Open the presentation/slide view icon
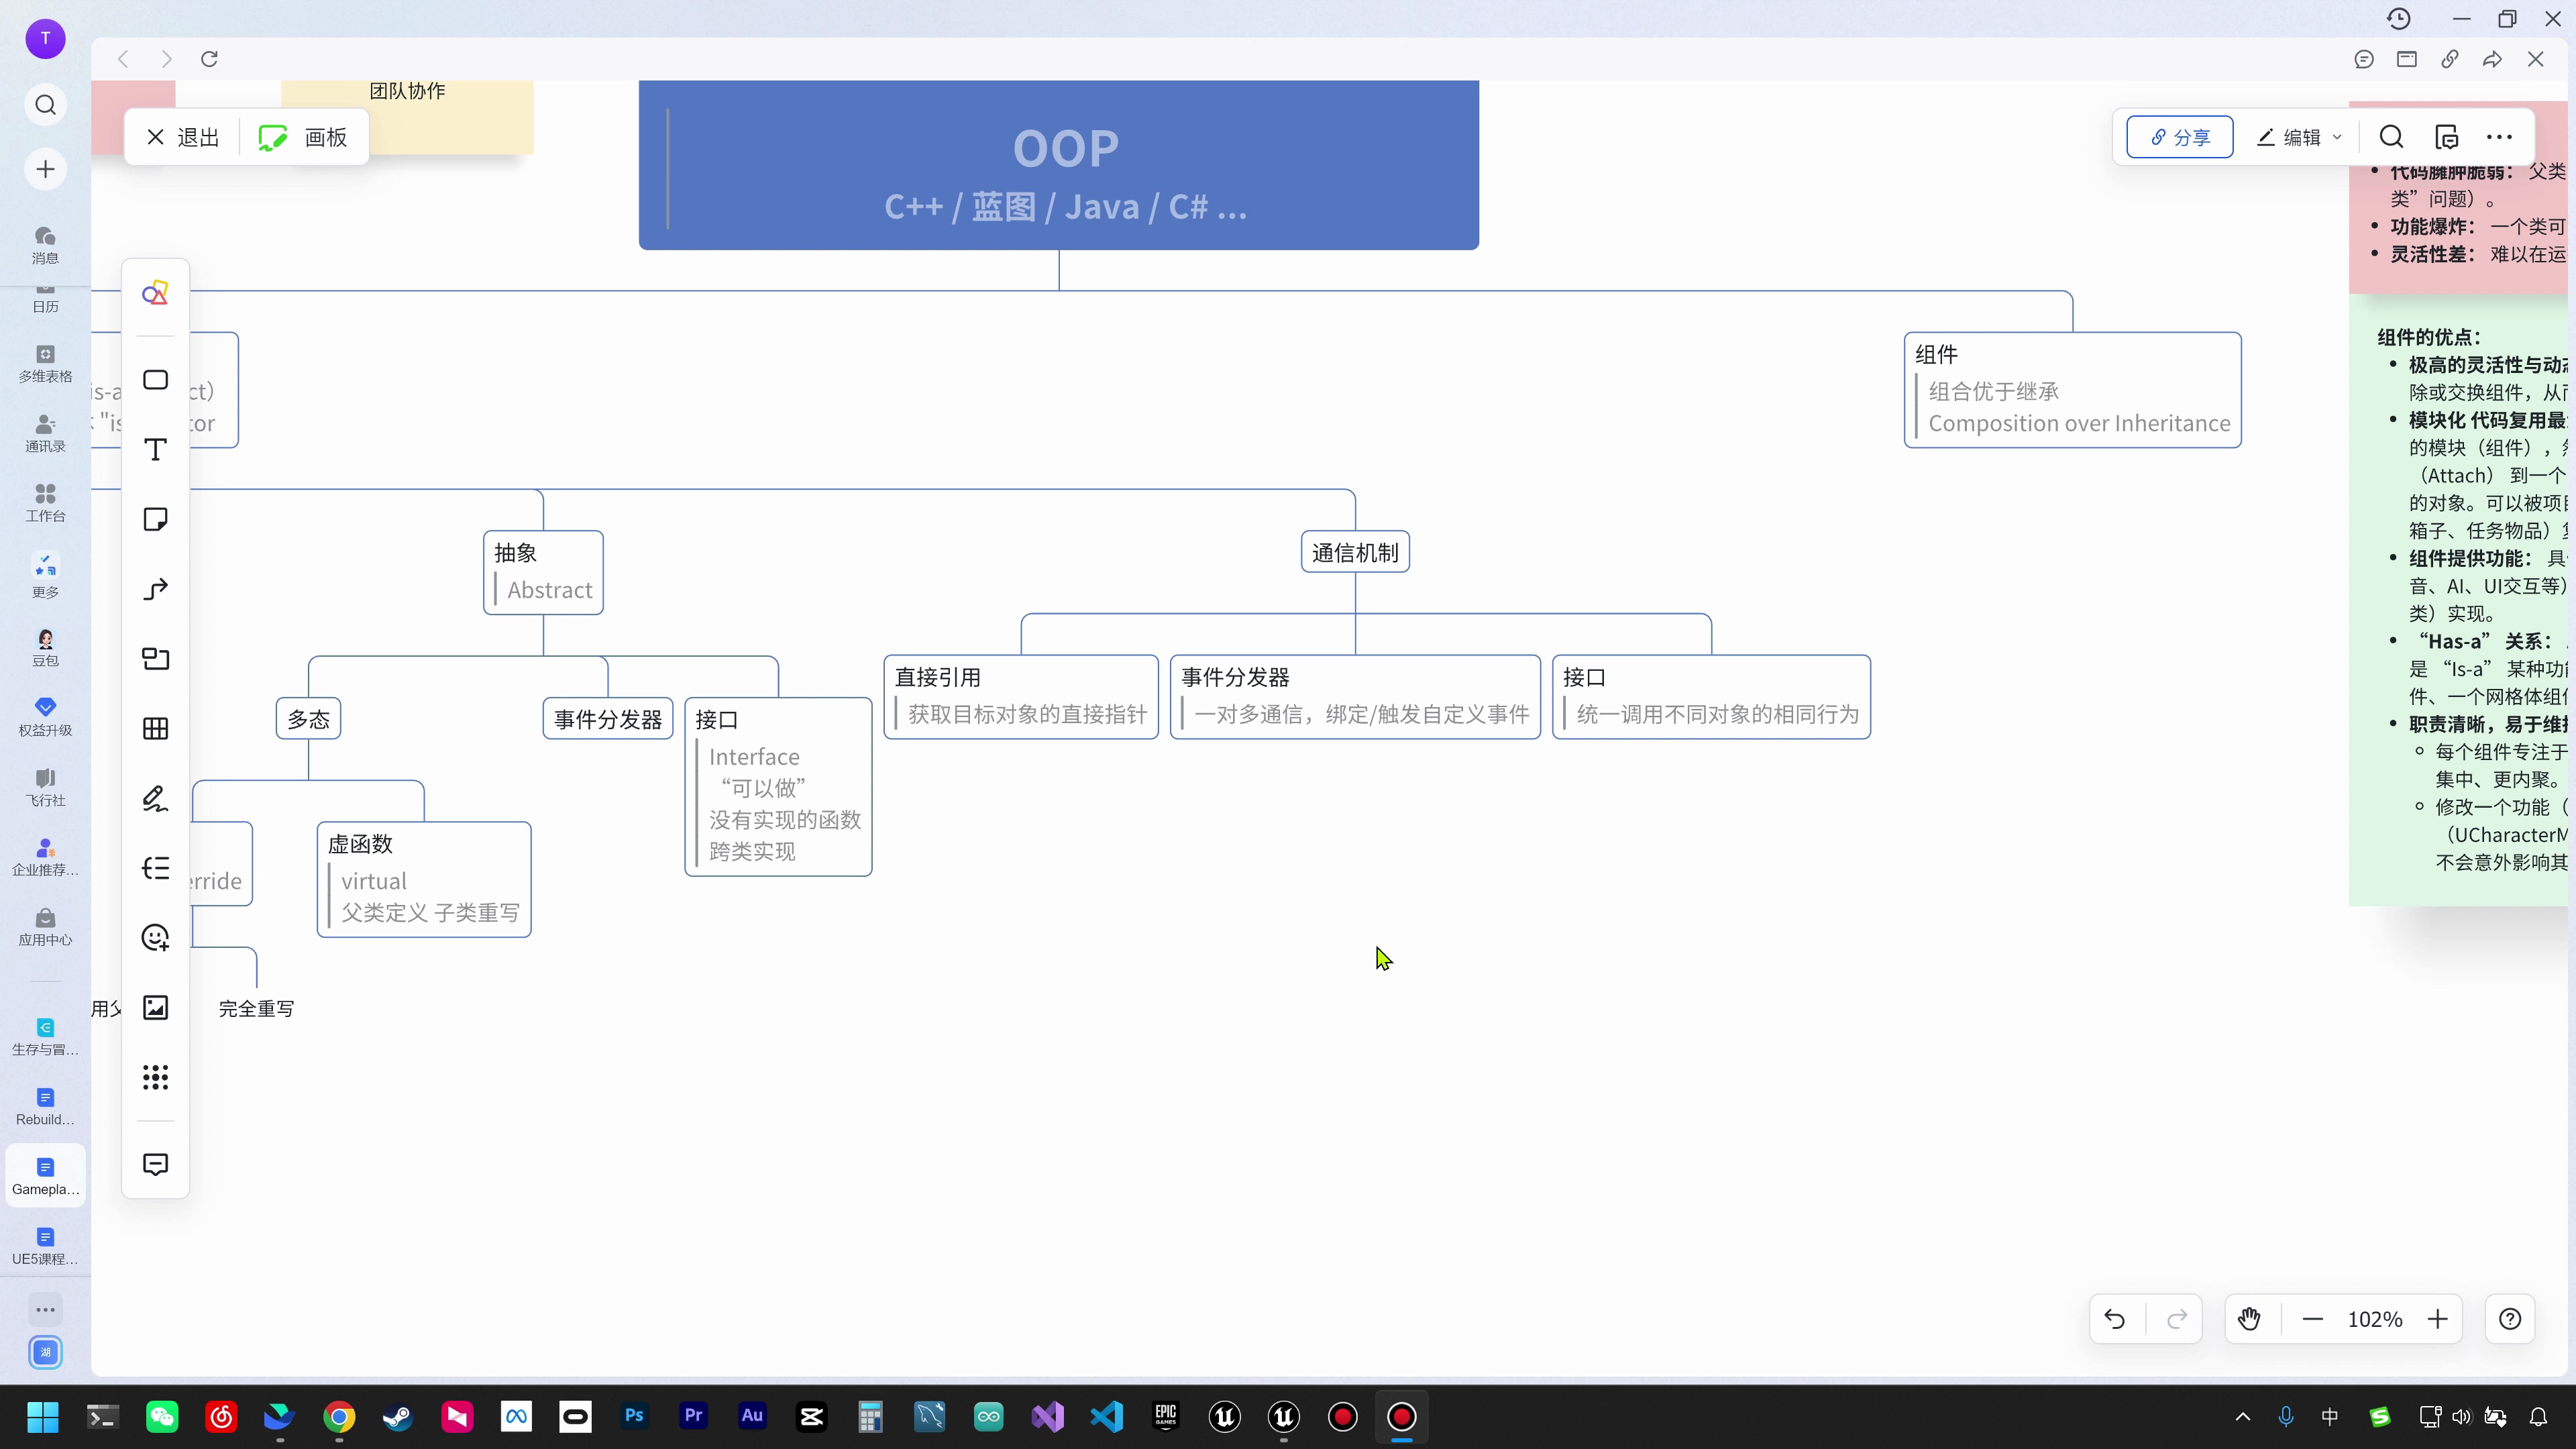 coord(2407,59)
